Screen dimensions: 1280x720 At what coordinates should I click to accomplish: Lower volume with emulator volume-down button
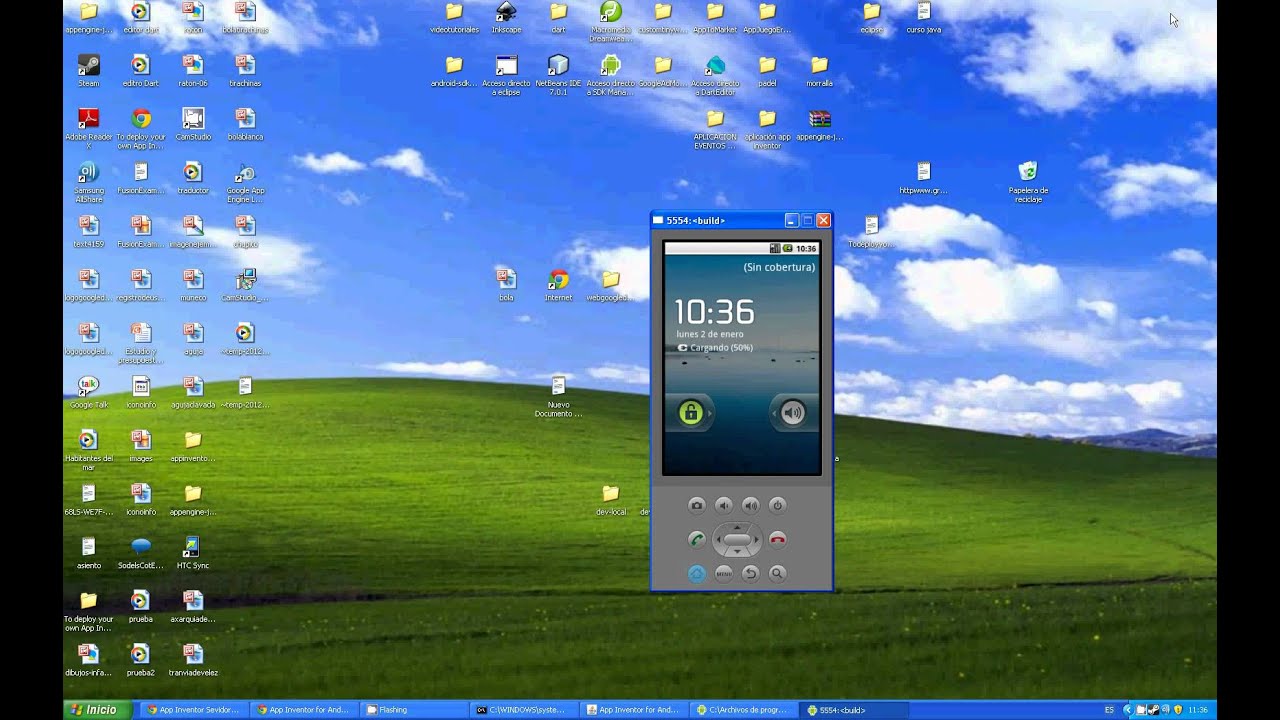pos(724,505)
